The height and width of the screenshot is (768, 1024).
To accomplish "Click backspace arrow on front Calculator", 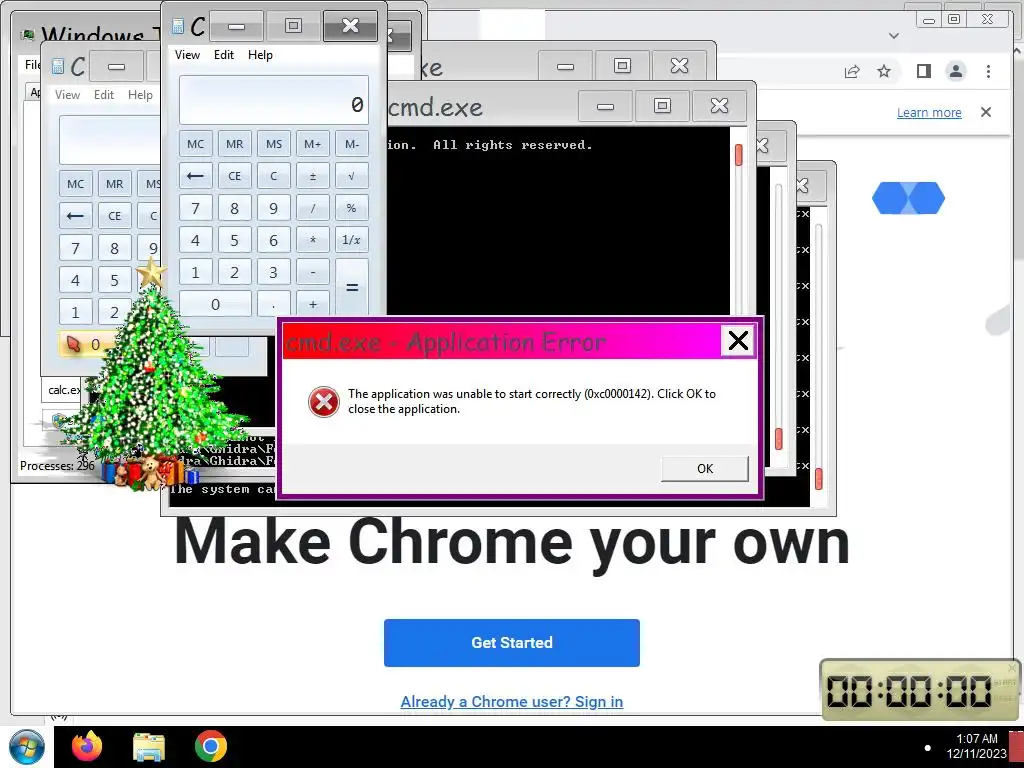I will pyautogui.click(x=195, y=176).
